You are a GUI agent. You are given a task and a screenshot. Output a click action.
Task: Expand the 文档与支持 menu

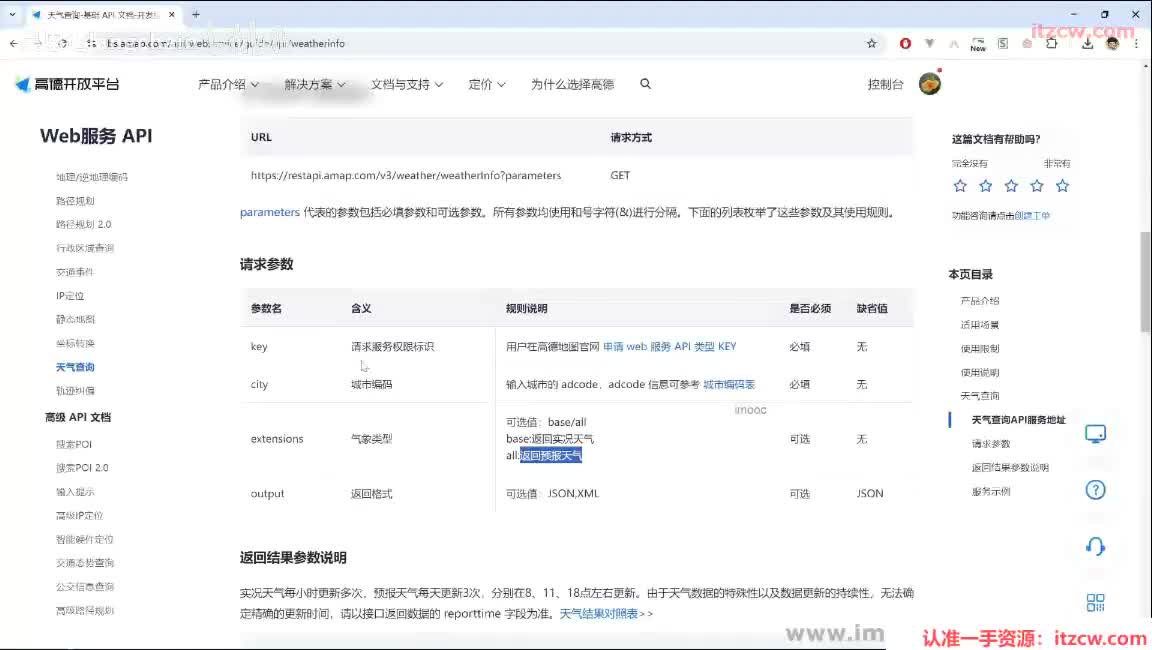[x=406, y=84]
